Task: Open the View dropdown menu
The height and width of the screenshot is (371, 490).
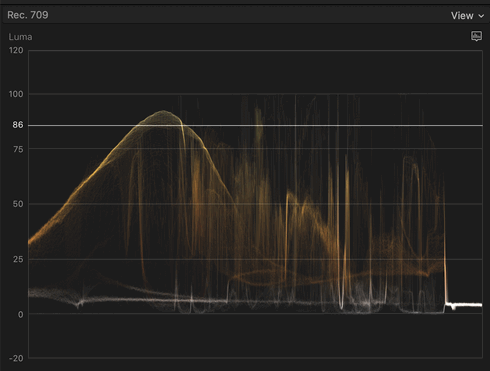Action: click(467, 16)
